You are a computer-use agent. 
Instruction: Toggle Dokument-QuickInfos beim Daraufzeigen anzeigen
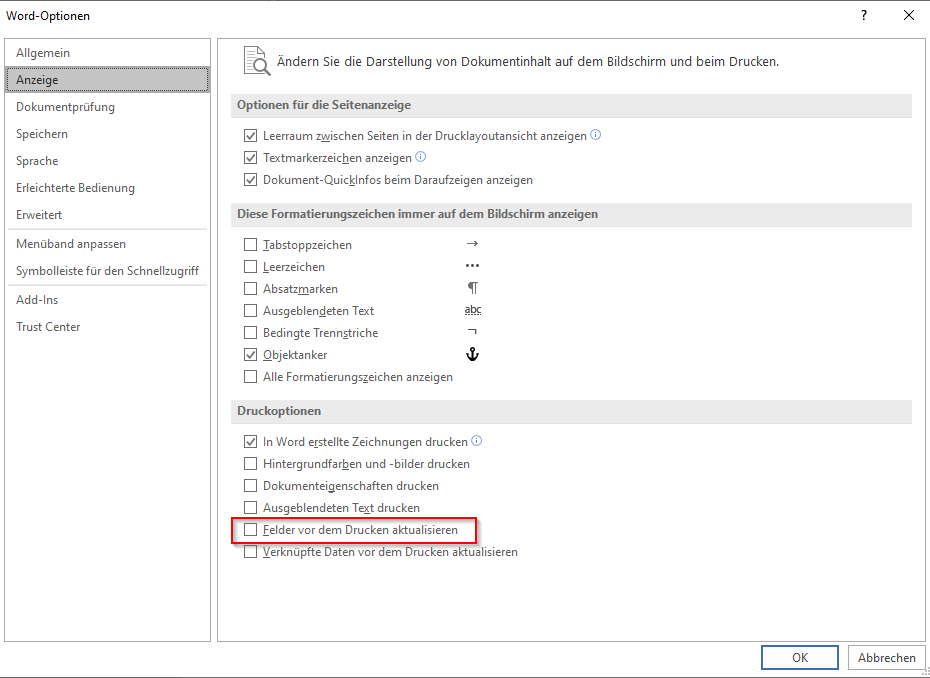pos(250,180)
